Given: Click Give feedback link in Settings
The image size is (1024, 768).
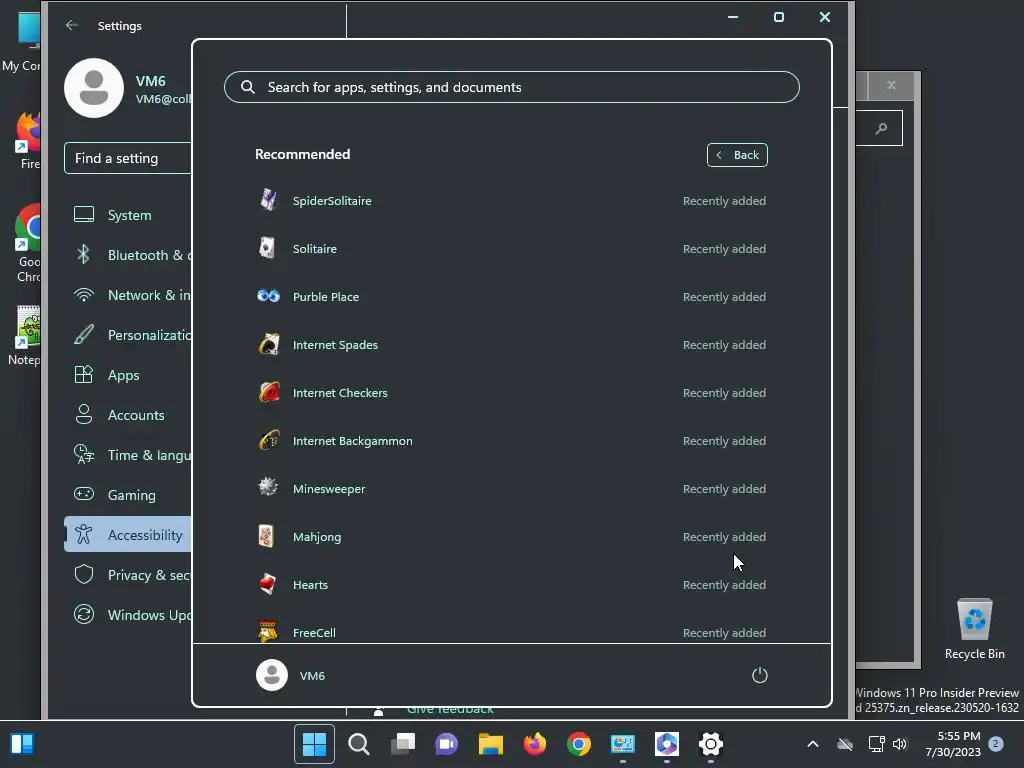Looking at the screenshot, I should (x=450, y=711).
